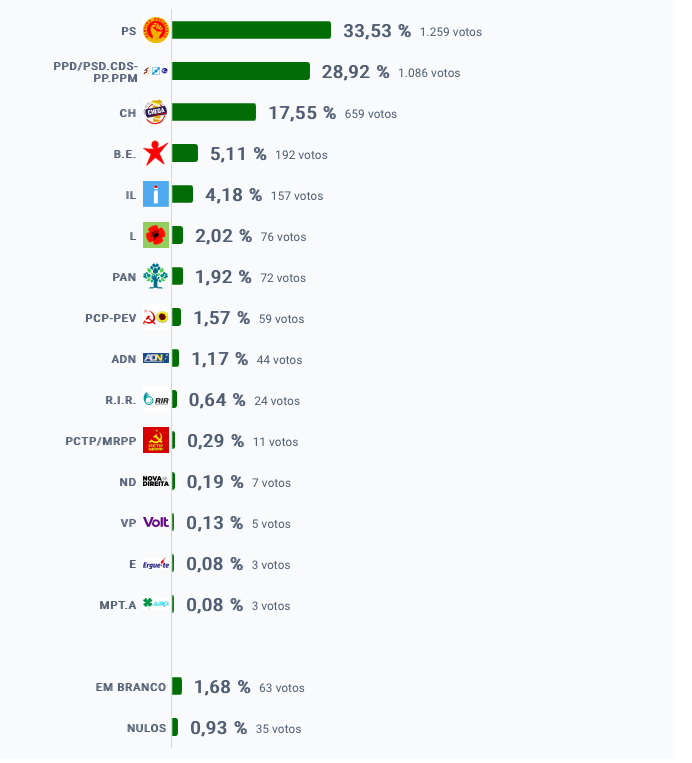This screenshot has width=692, height=763.
Task: Click the PPD/PSD.CDS-PP.PPM party label
Action: point(95,72)
